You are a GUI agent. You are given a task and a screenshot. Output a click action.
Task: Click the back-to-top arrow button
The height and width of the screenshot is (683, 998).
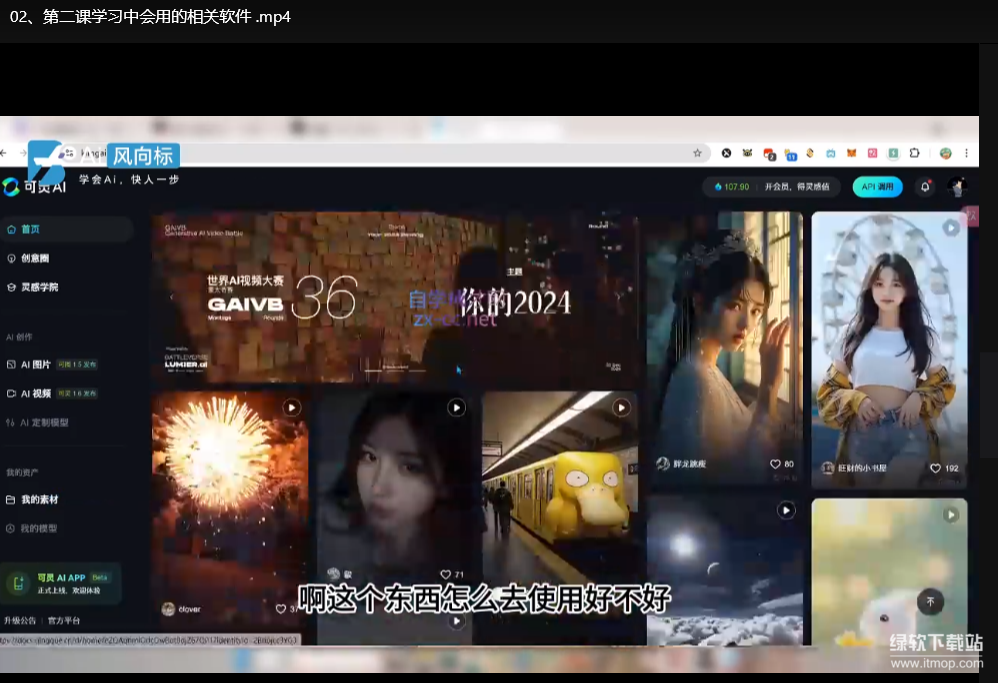tap(930, 602)
